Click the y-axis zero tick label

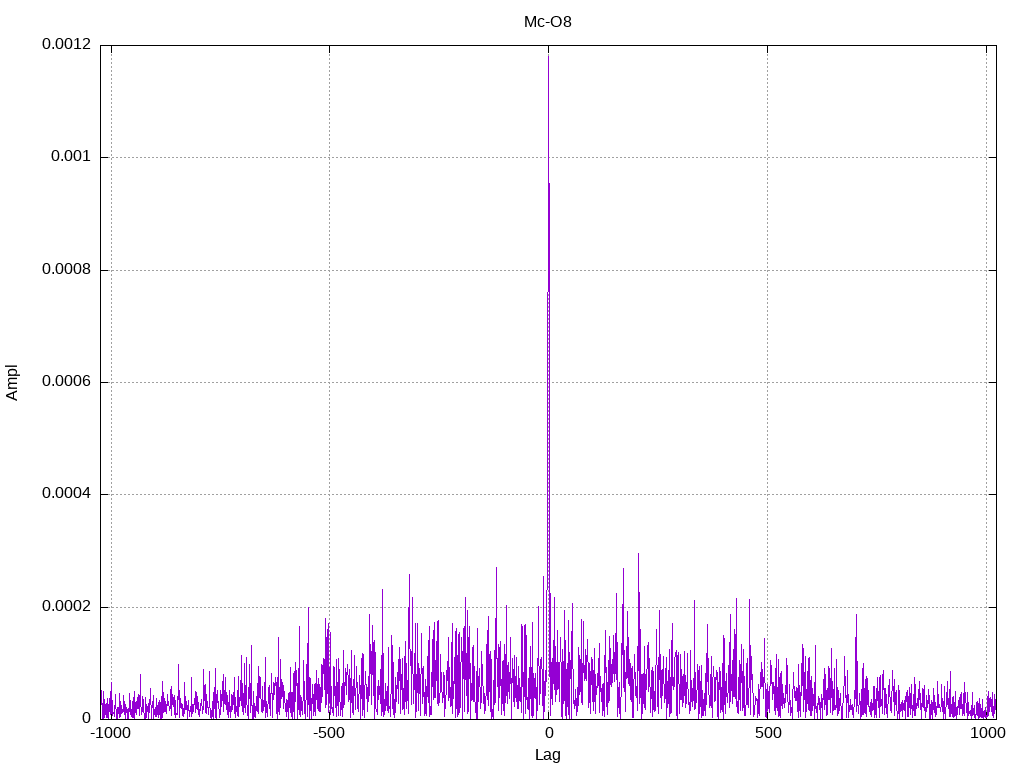(x=86, y=719)
